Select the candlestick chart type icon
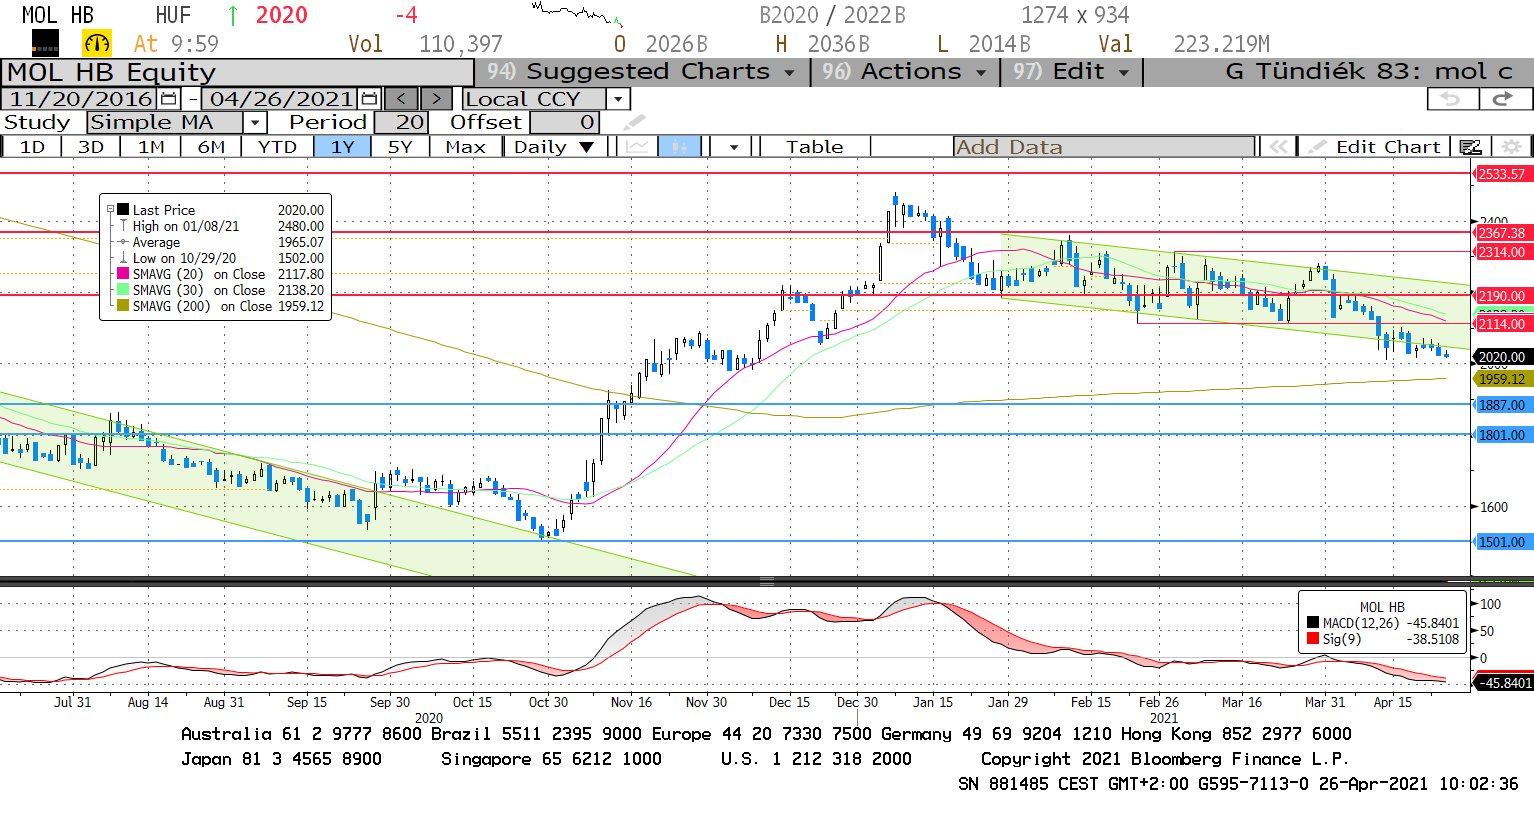The height and width of the screenshot is (813, 1534). [x=679, y=147]
